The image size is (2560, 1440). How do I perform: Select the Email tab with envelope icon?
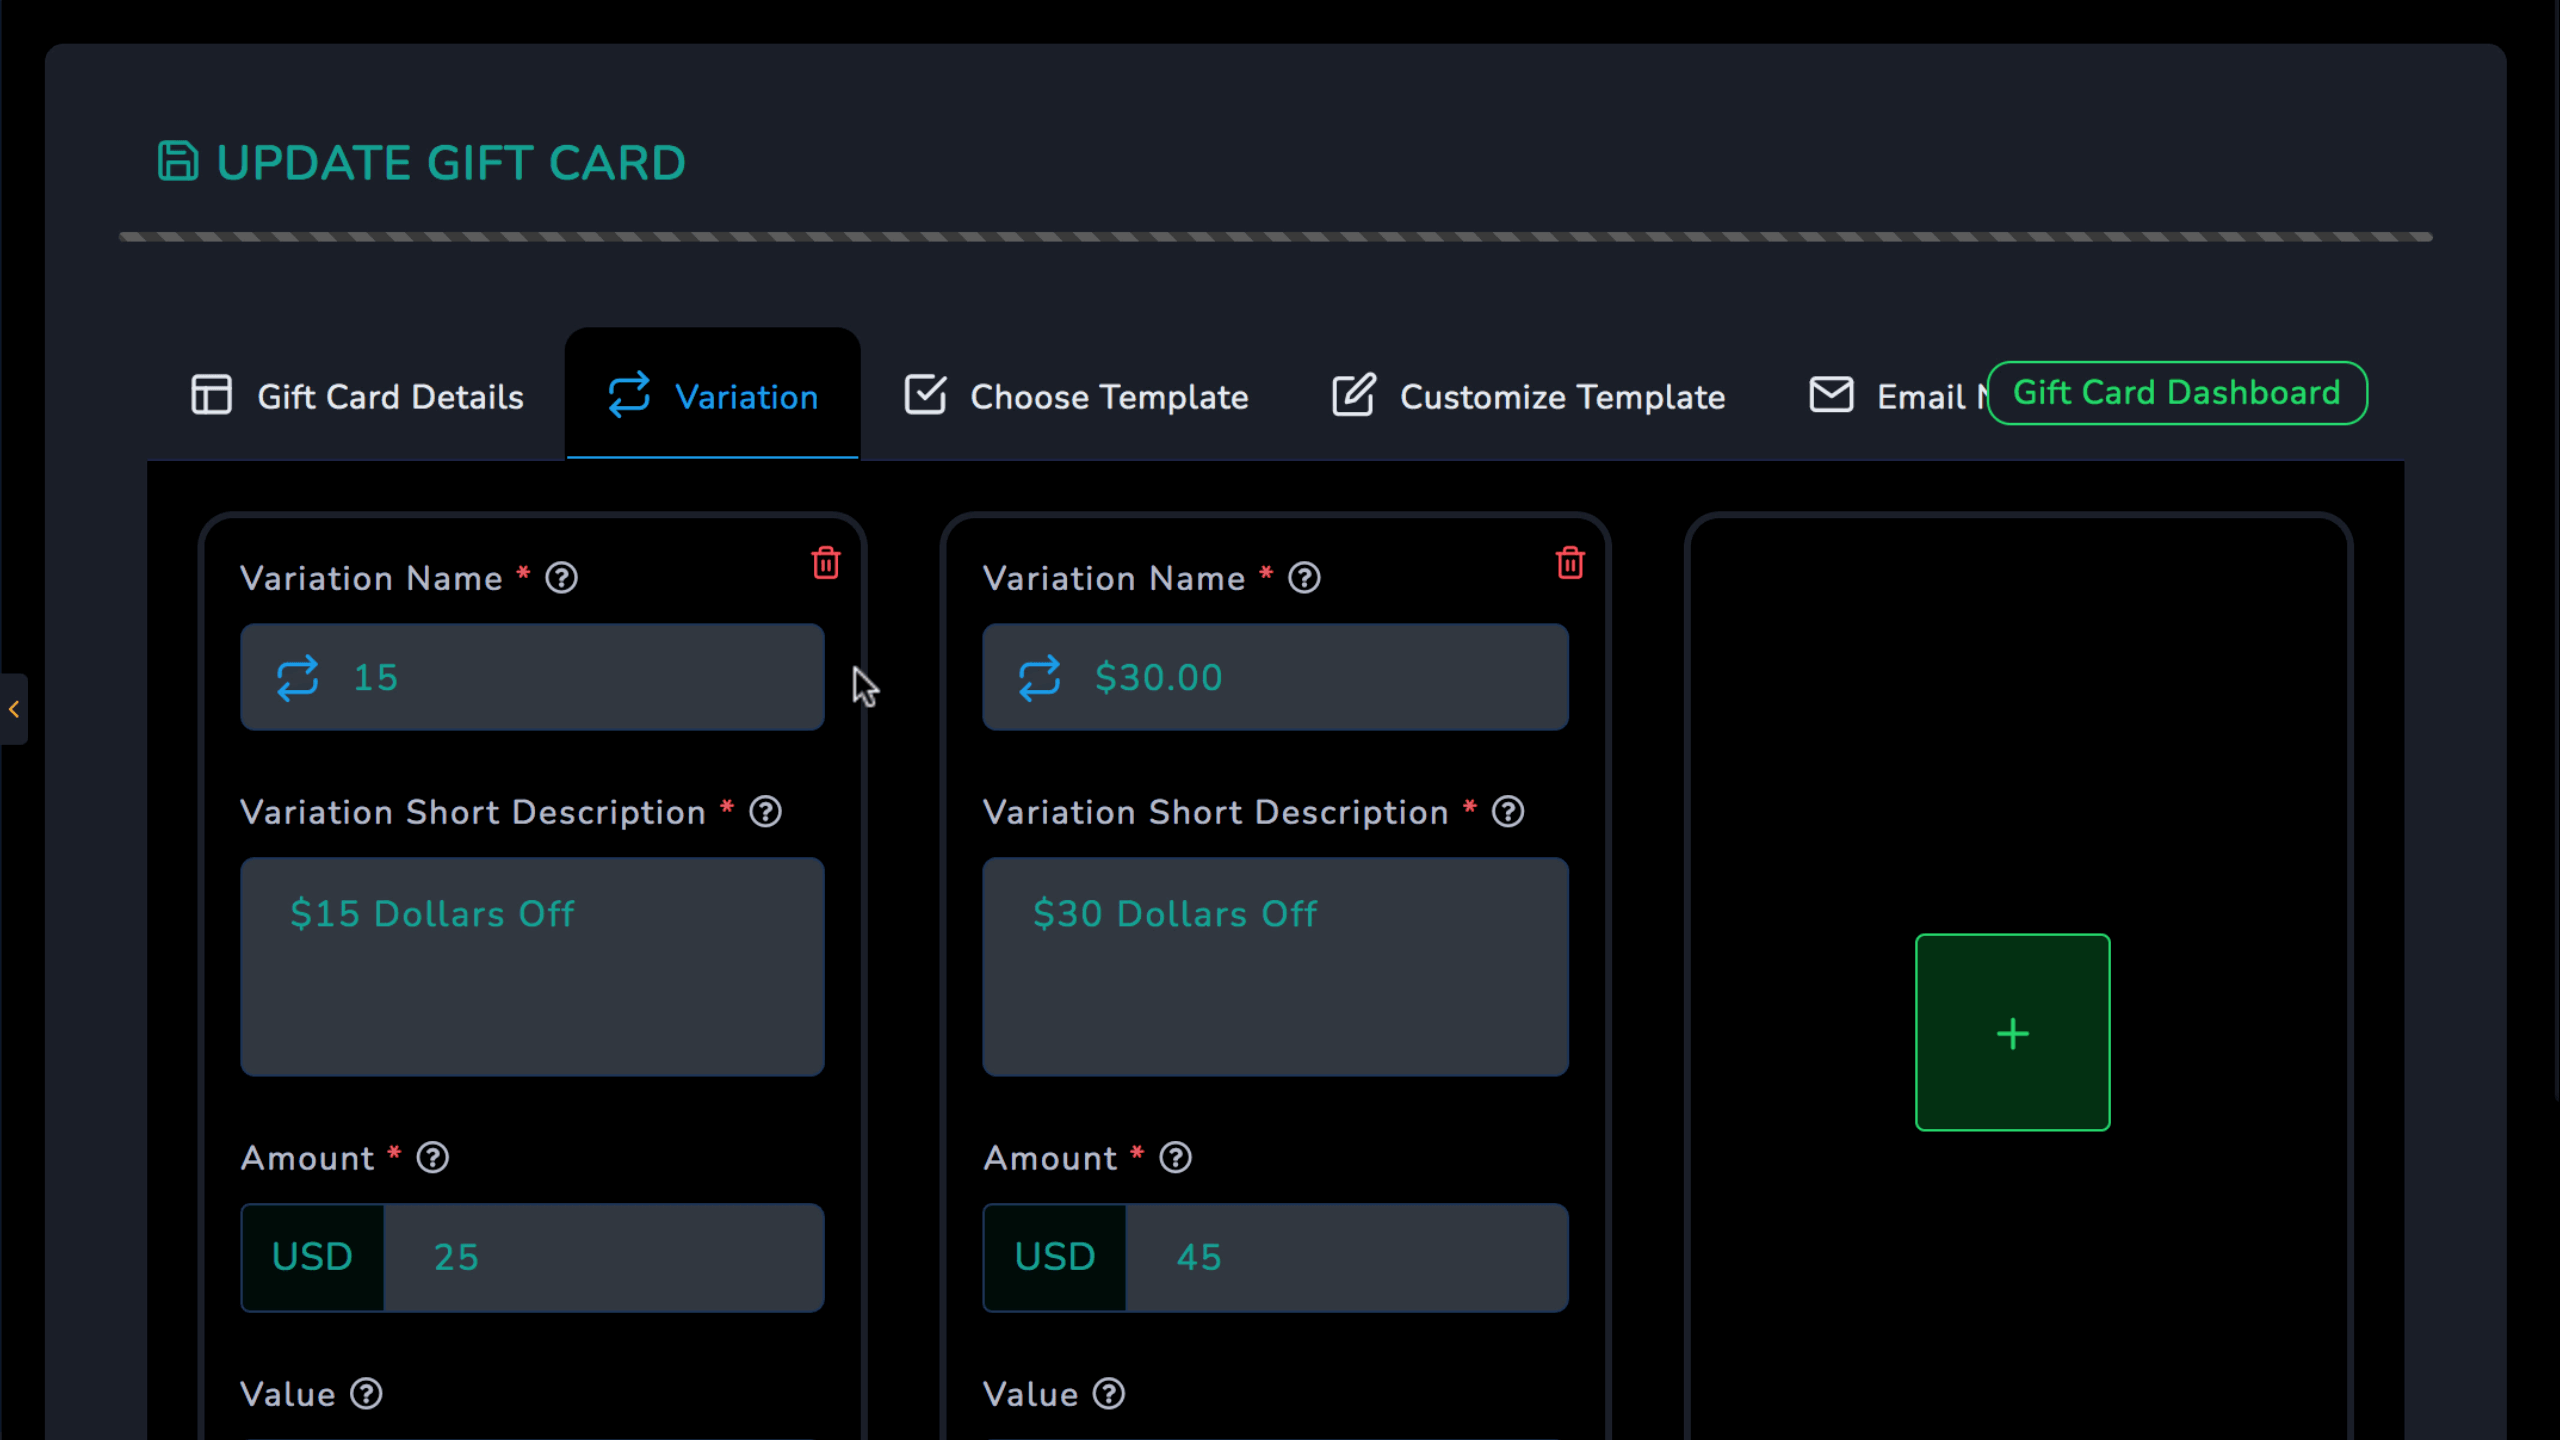point(1890,396)
